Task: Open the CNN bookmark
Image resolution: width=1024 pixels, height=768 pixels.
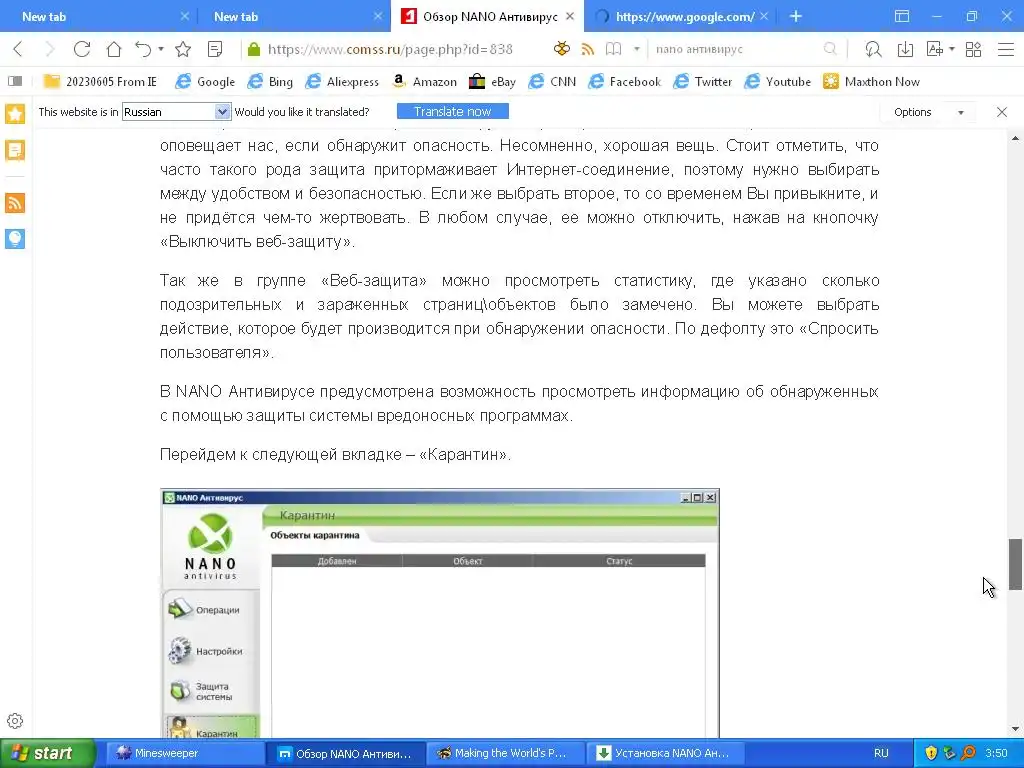Action: pyautogui.click(x=552, y=82)
